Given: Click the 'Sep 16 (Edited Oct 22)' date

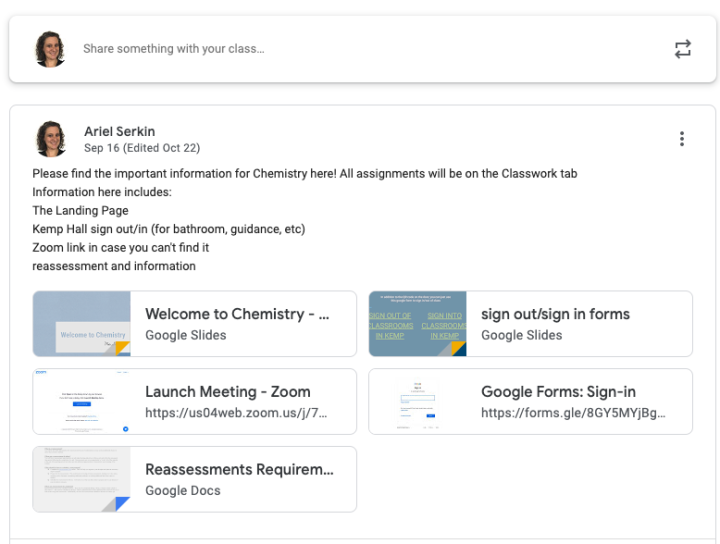Looking at the screenshot, I should pos(142,148).
